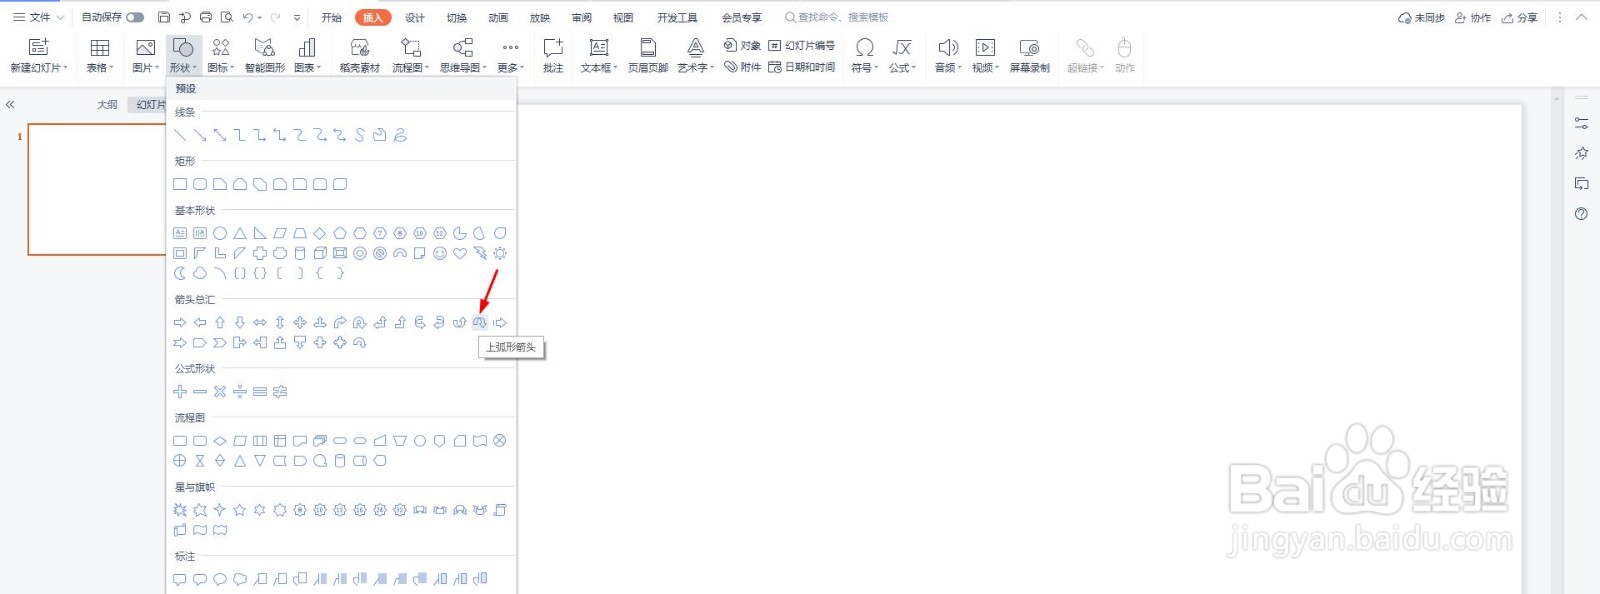Pick the straight line shape
The height and width of the screenshot is (594, 1600).
click(180, 135)
